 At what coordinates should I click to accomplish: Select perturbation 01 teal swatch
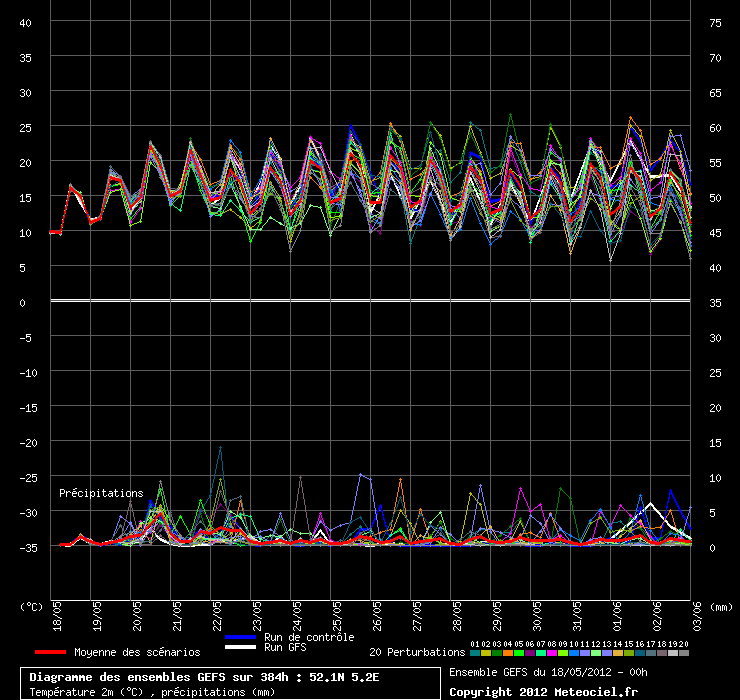tap(475, 653)
